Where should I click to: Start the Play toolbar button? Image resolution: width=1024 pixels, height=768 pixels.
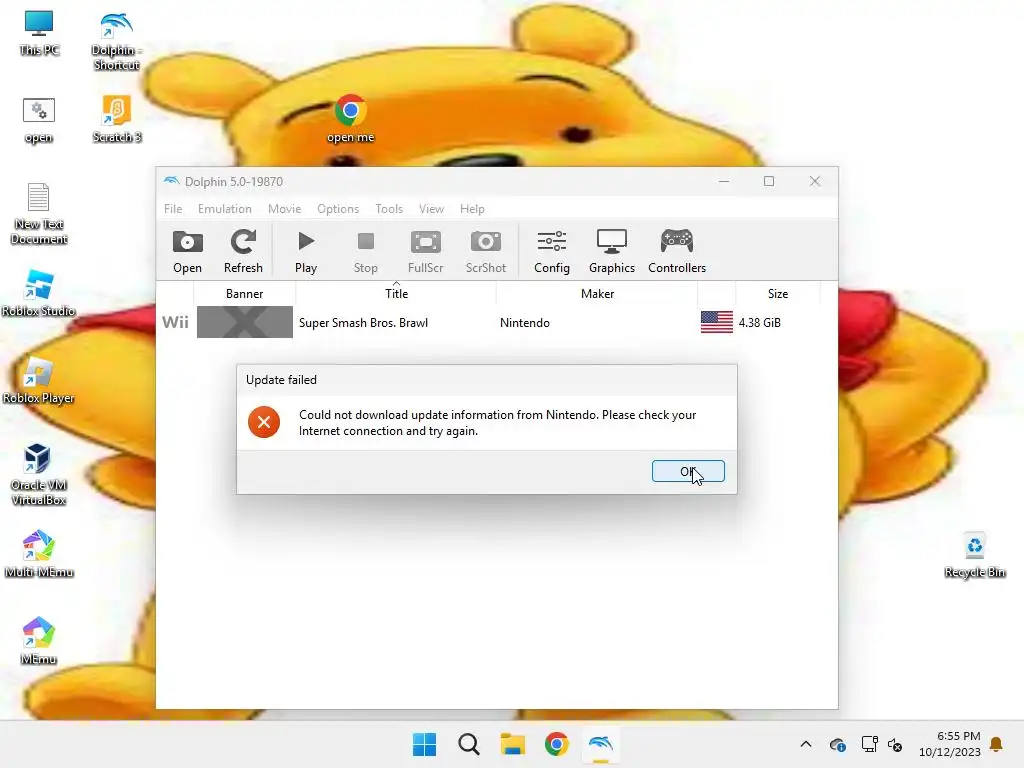(306, 251)
